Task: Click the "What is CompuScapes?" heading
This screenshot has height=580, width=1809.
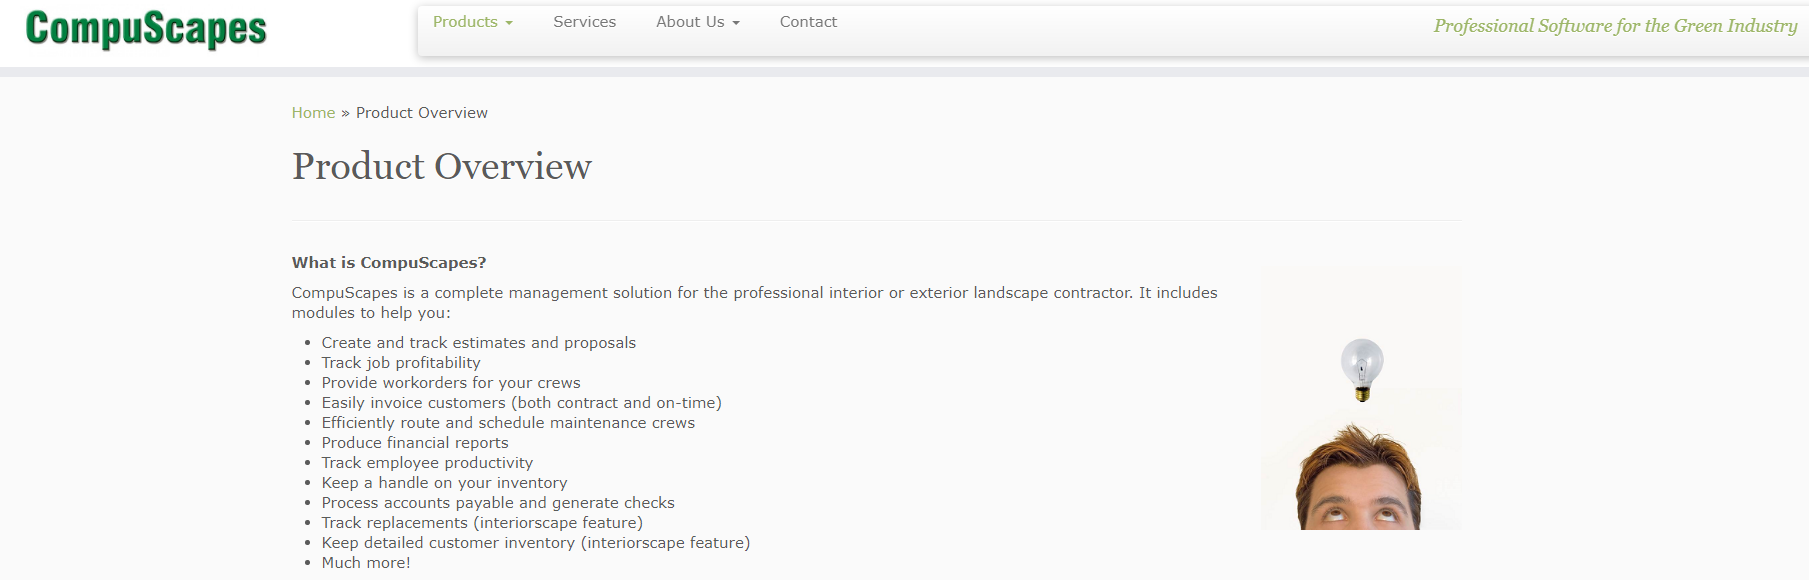Action: pyautogui.click(x=389, y=263)
